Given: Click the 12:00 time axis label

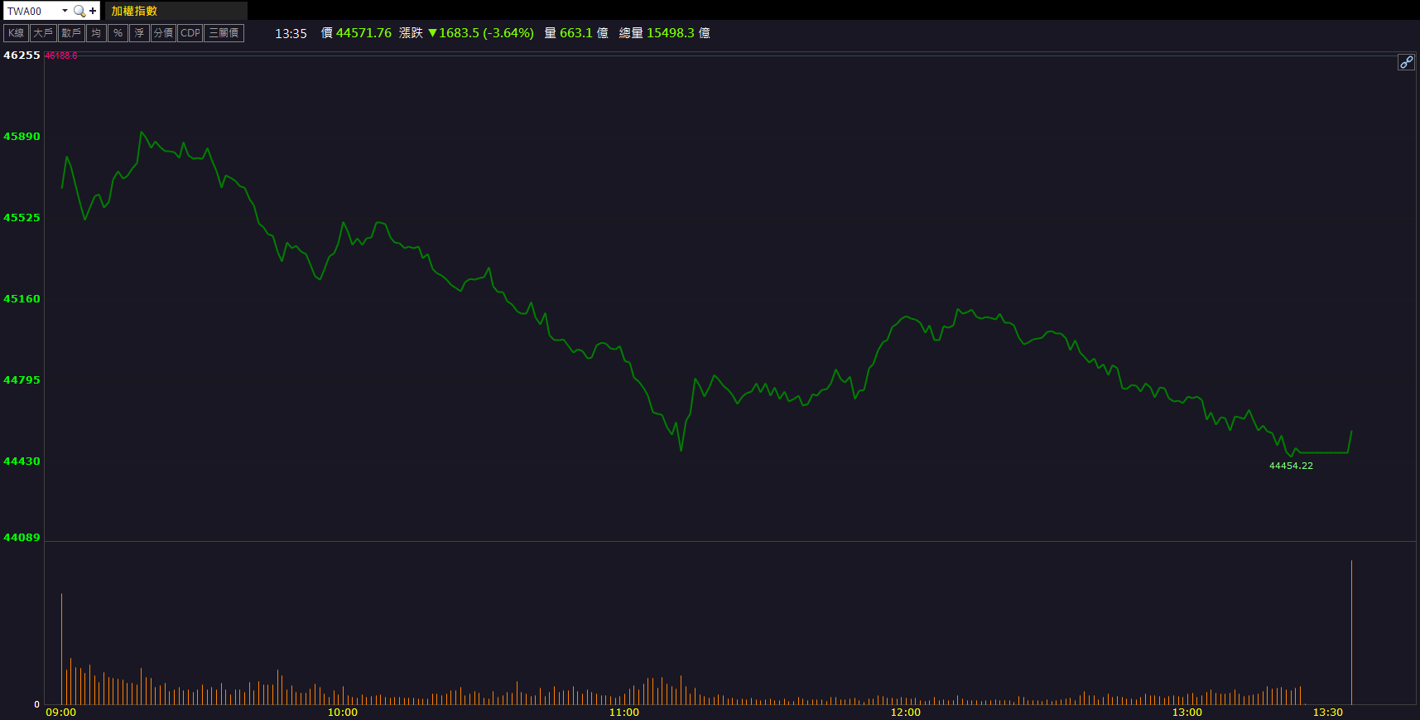Looking at the screenshot, I should [x=905, y=712].
